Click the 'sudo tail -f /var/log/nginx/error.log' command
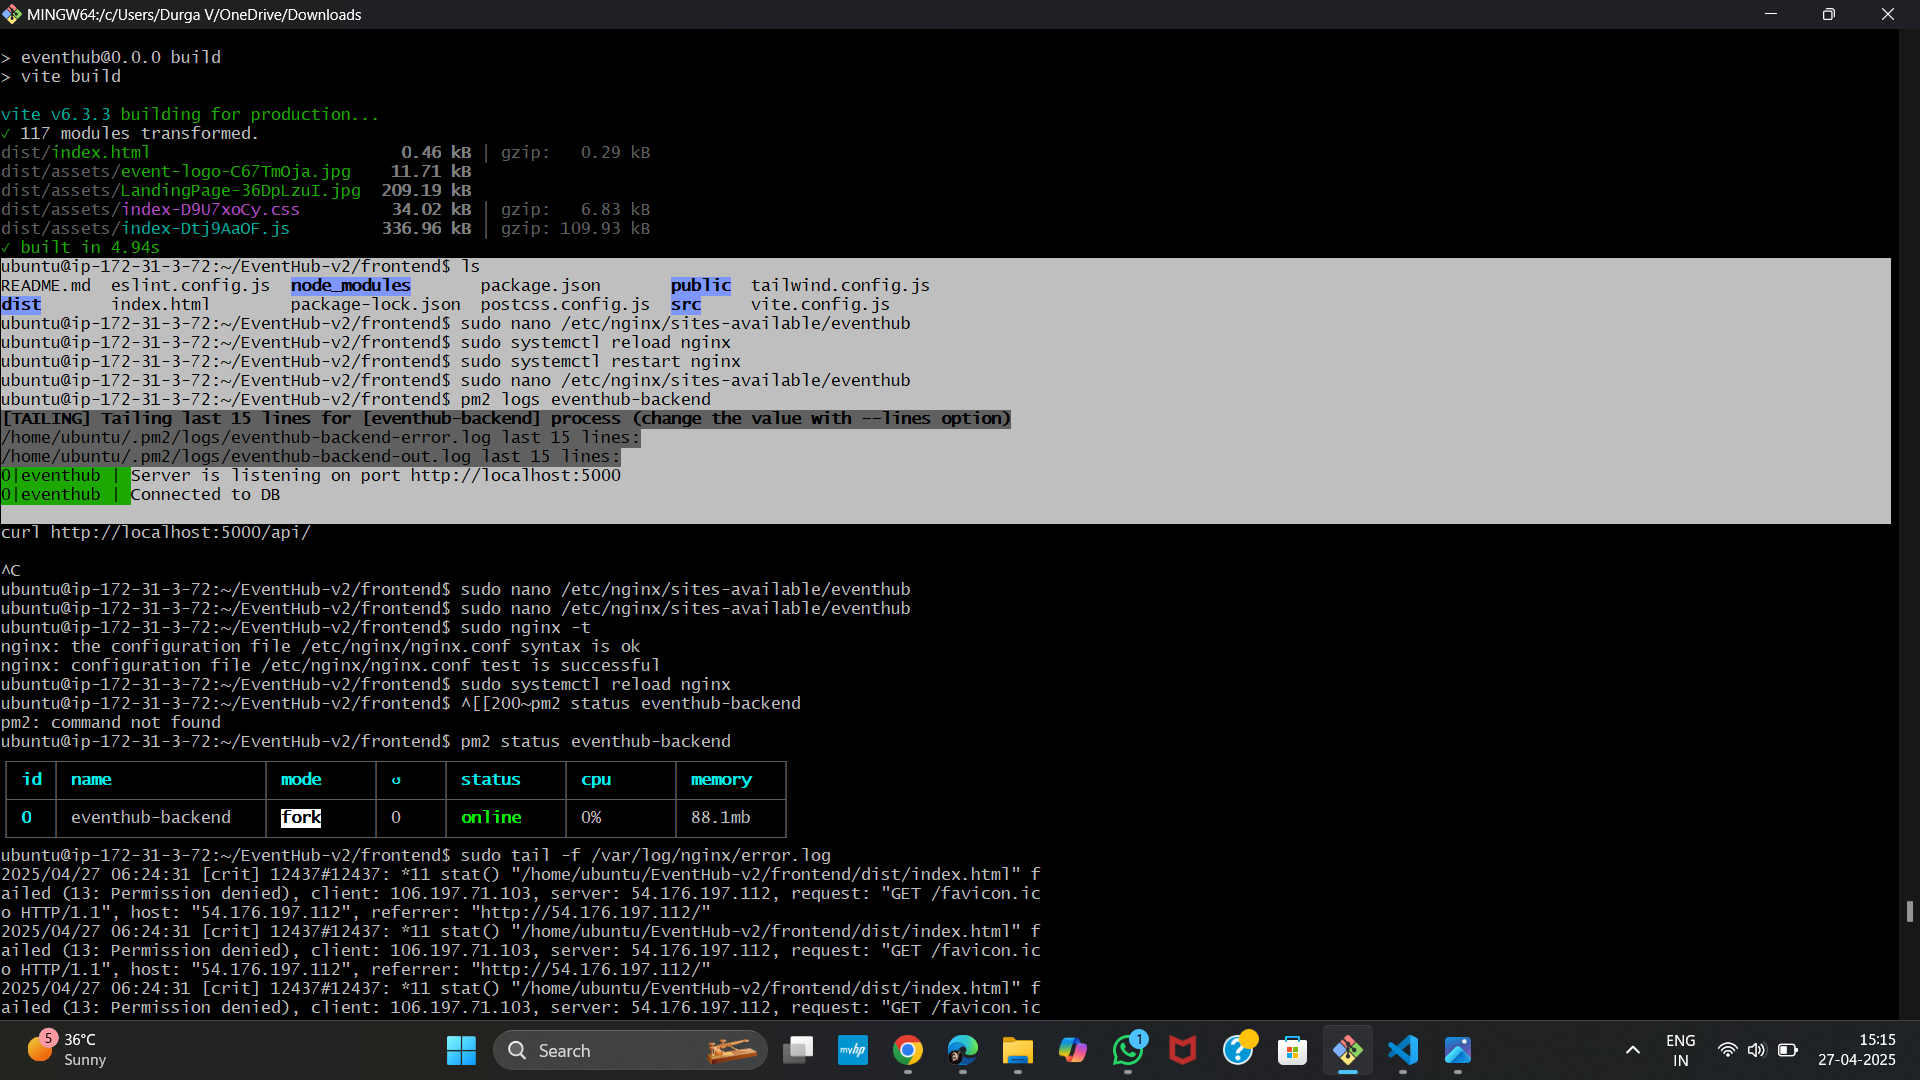The width and height of the screenshot is (1920, 1080). (646, 855)
